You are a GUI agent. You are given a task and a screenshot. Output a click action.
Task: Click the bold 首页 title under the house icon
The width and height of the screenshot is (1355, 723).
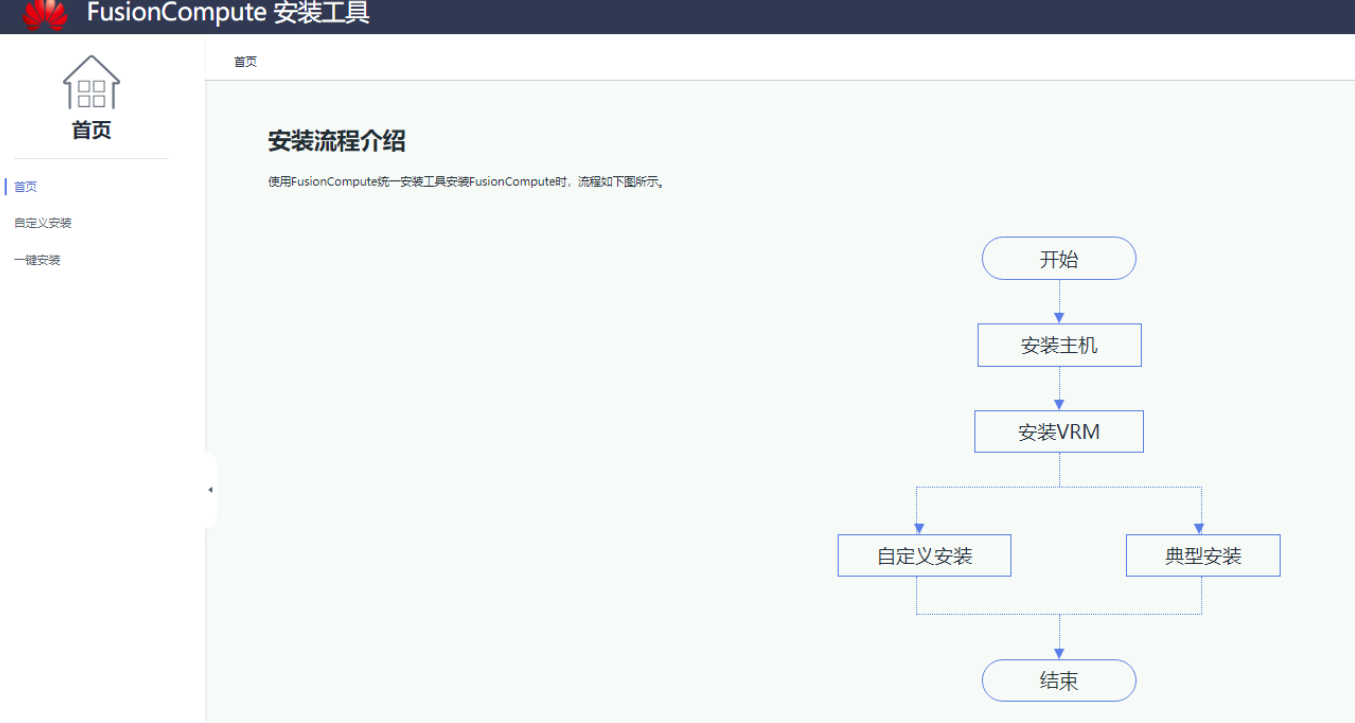pos(91,130)
